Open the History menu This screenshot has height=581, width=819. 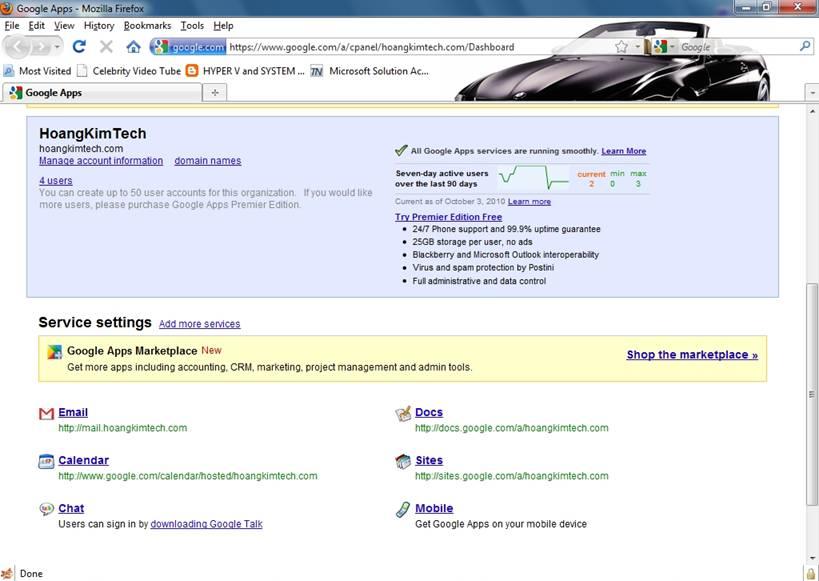pyautogui.click(x=99, y=26)
